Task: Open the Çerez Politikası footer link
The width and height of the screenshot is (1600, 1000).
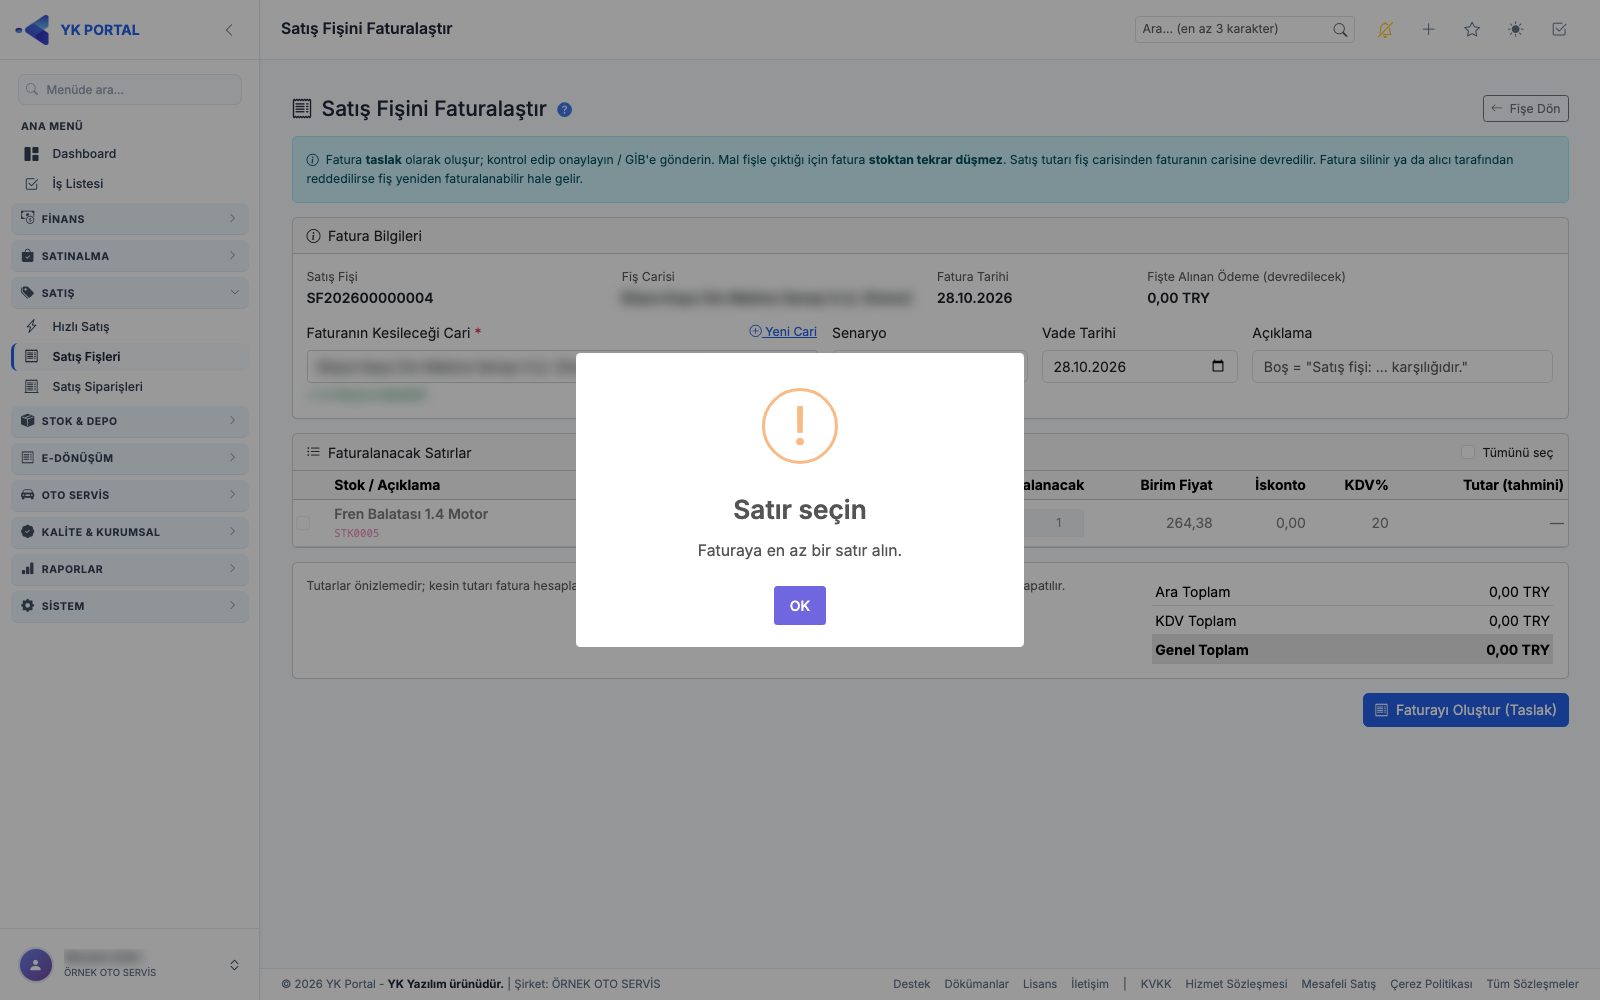Action: click(x=1431, y=984)
